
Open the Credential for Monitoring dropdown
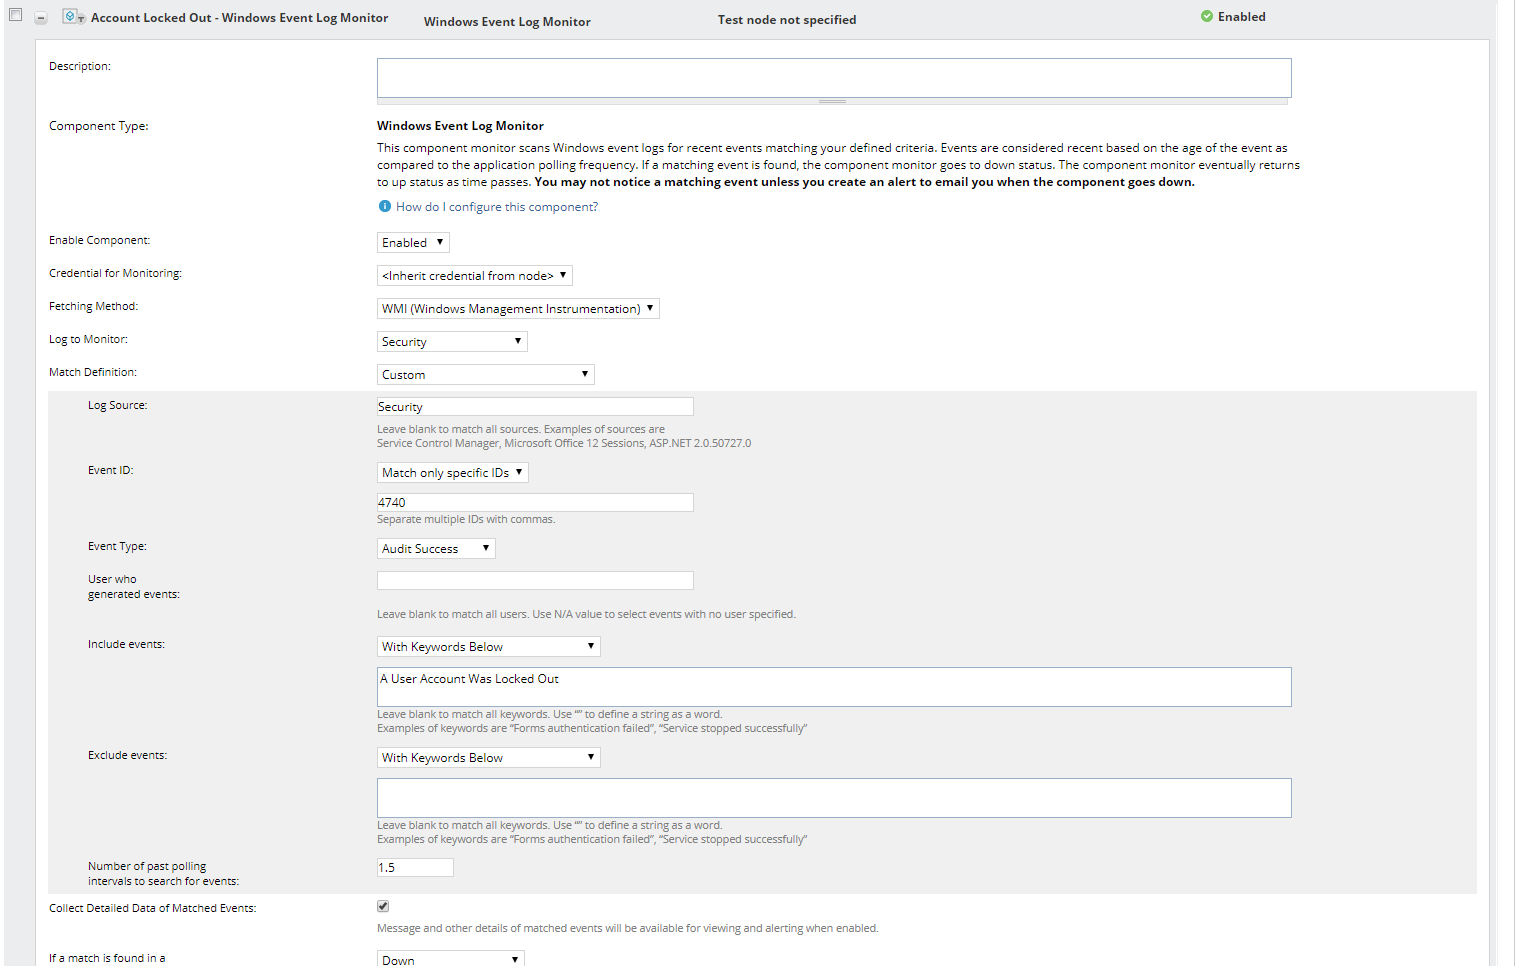click(x=475, y=276)
